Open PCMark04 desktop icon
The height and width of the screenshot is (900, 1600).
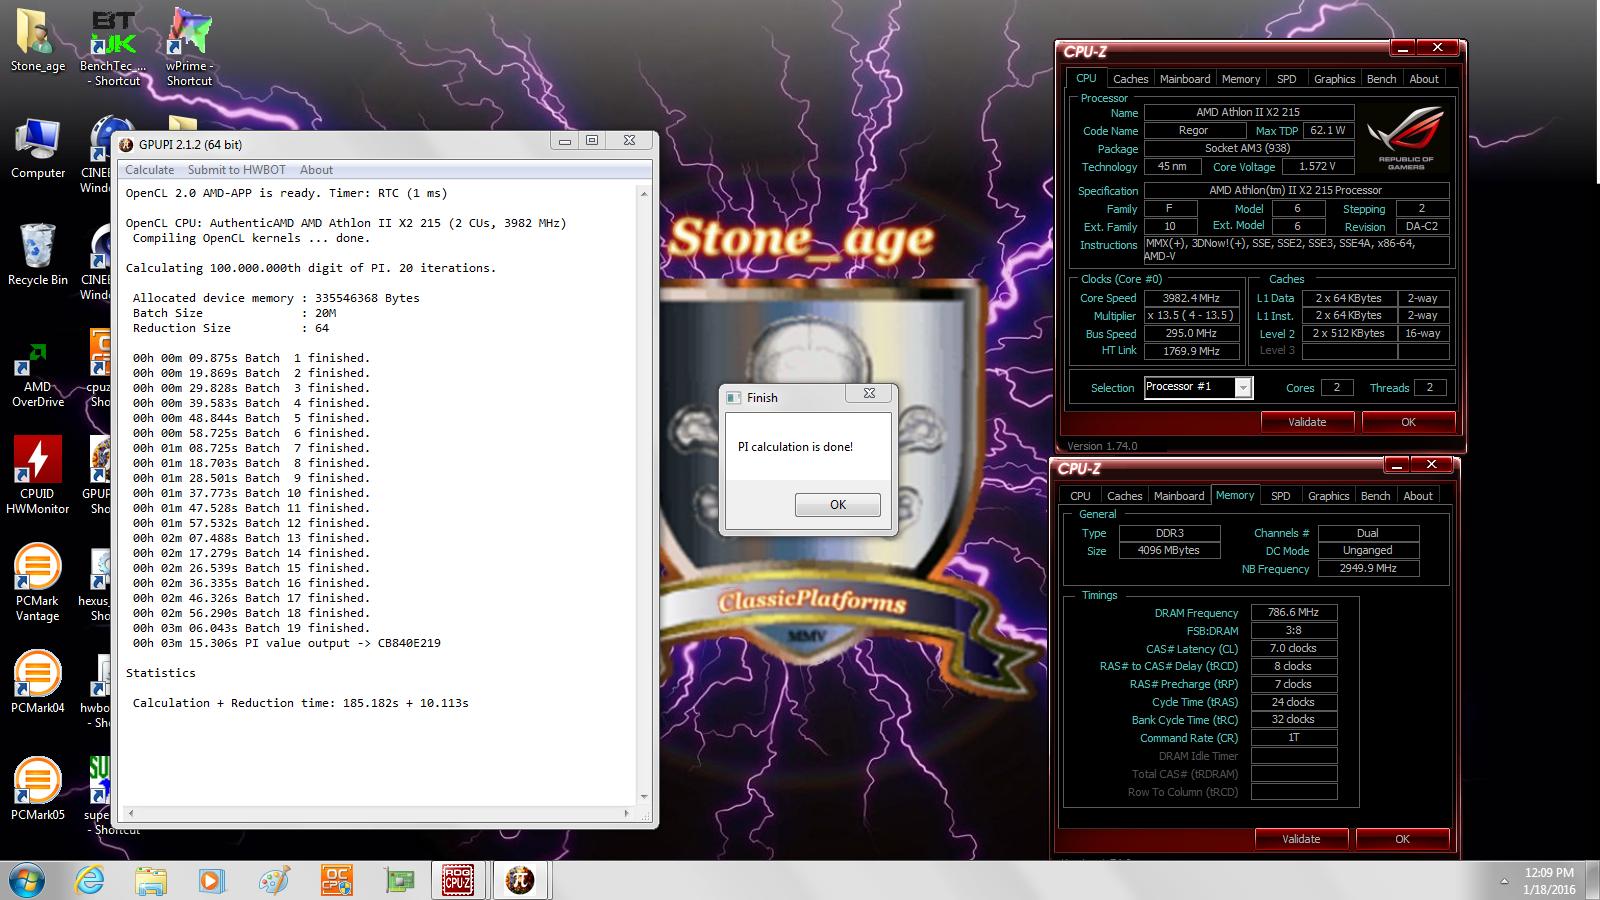pos(37,682)
